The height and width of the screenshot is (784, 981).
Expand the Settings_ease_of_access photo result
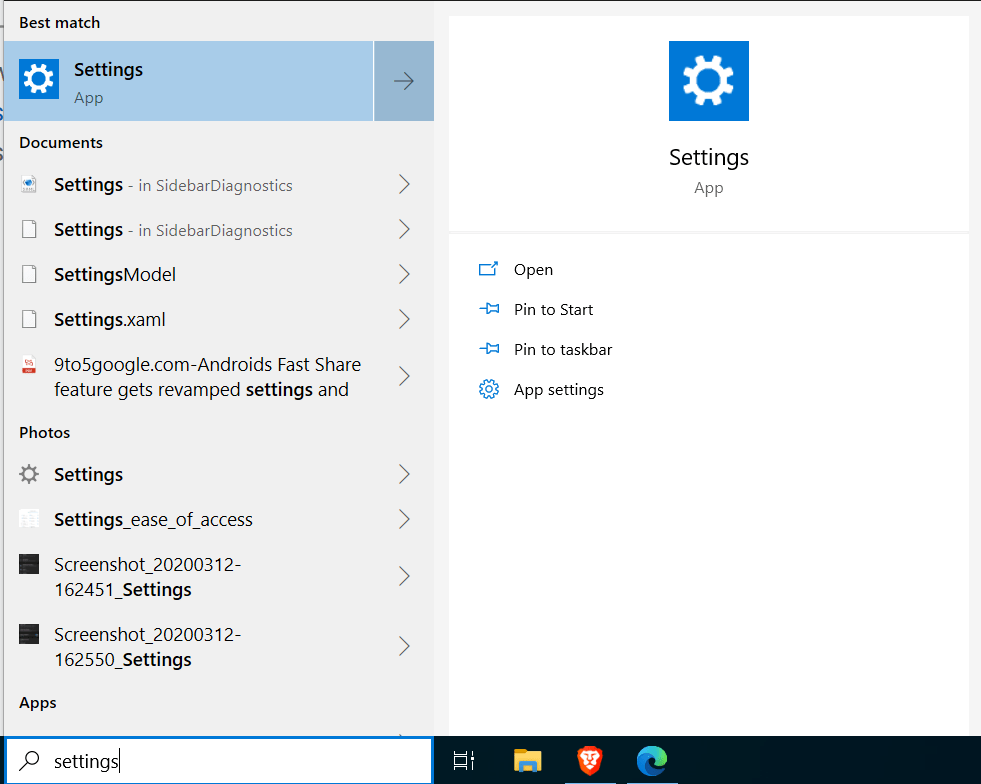[x=404, y=519]
